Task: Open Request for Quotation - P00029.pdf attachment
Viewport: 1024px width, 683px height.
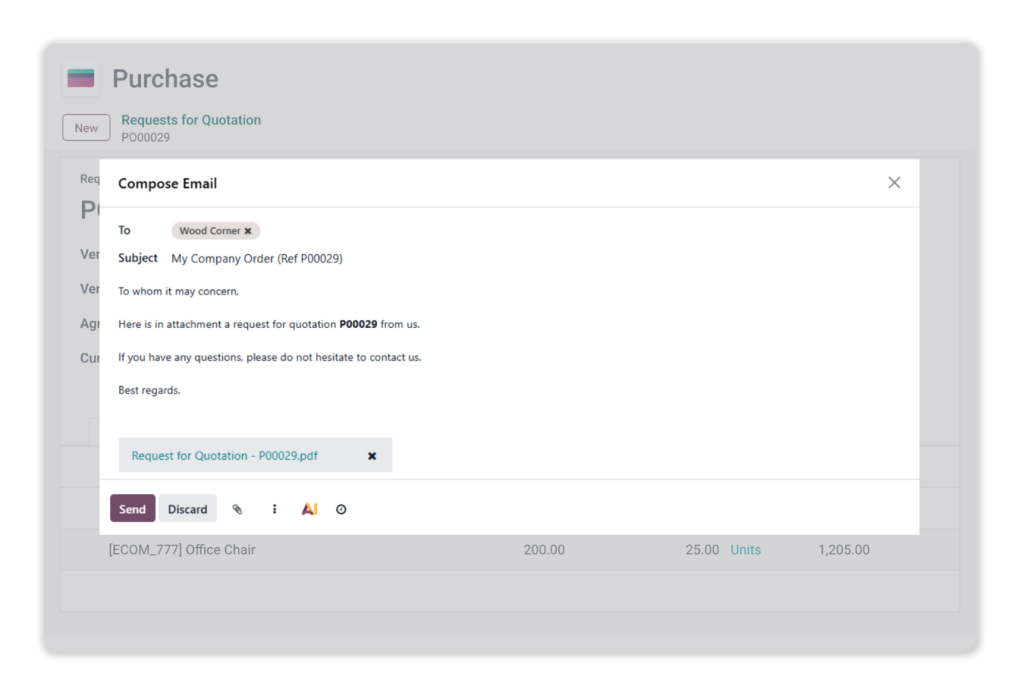Action: pos(225,456)
